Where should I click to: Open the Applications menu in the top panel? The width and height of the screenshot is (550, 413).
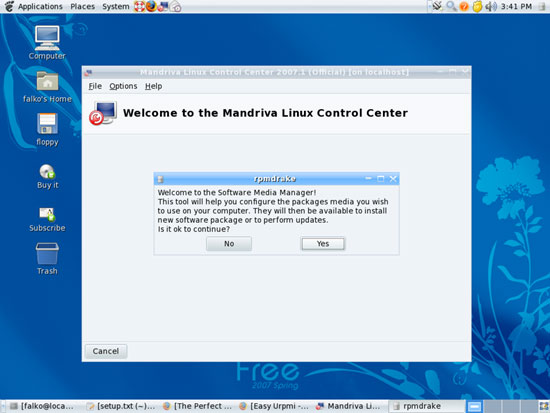coord(34,6)
